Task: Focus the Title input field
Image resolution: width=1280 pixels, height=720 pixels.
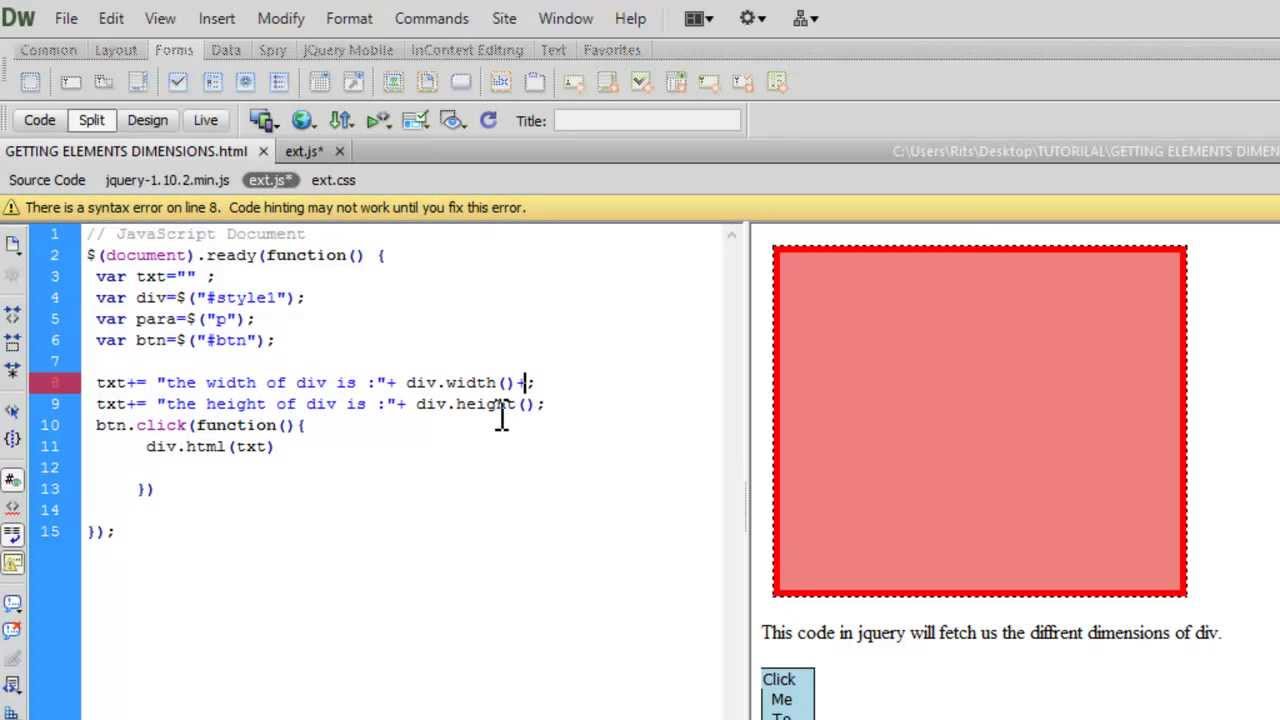Action: pos(648,120)
